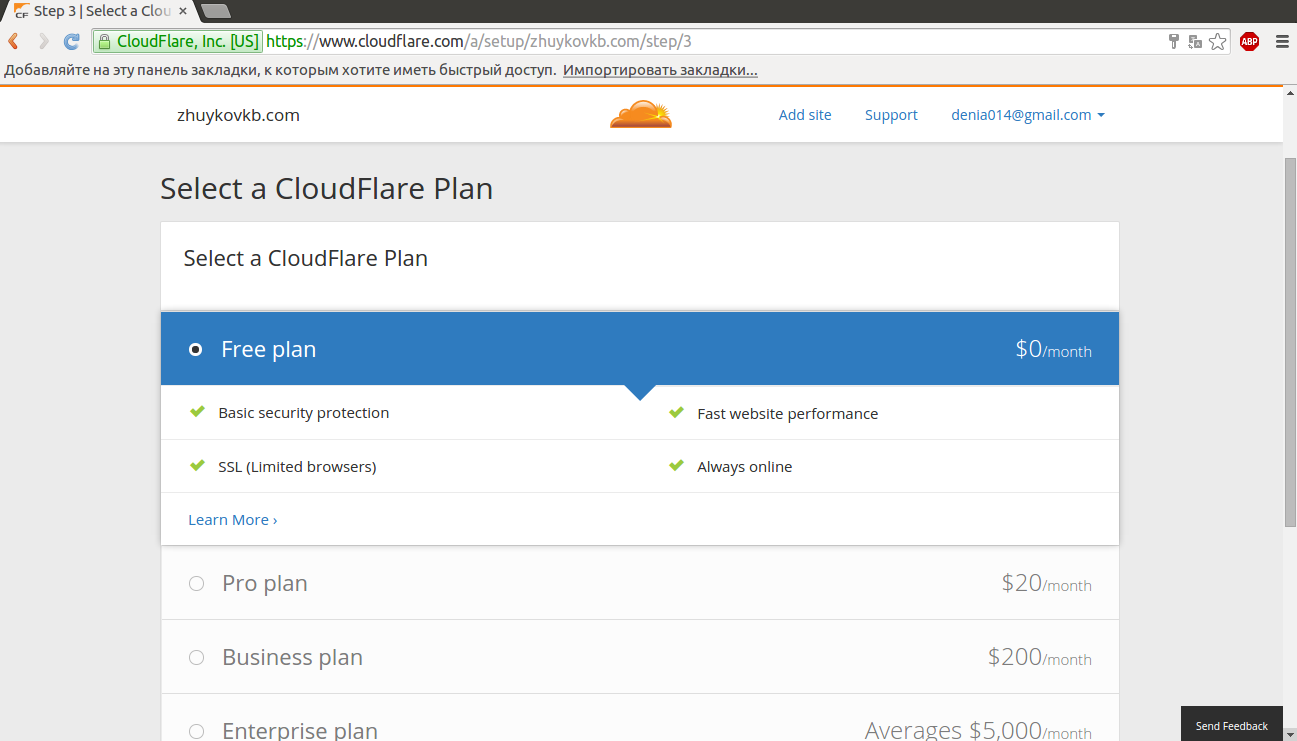Click the $20/month Pro price
This screenshot has width=1297, height=741.
click(x=1046, y=584)
